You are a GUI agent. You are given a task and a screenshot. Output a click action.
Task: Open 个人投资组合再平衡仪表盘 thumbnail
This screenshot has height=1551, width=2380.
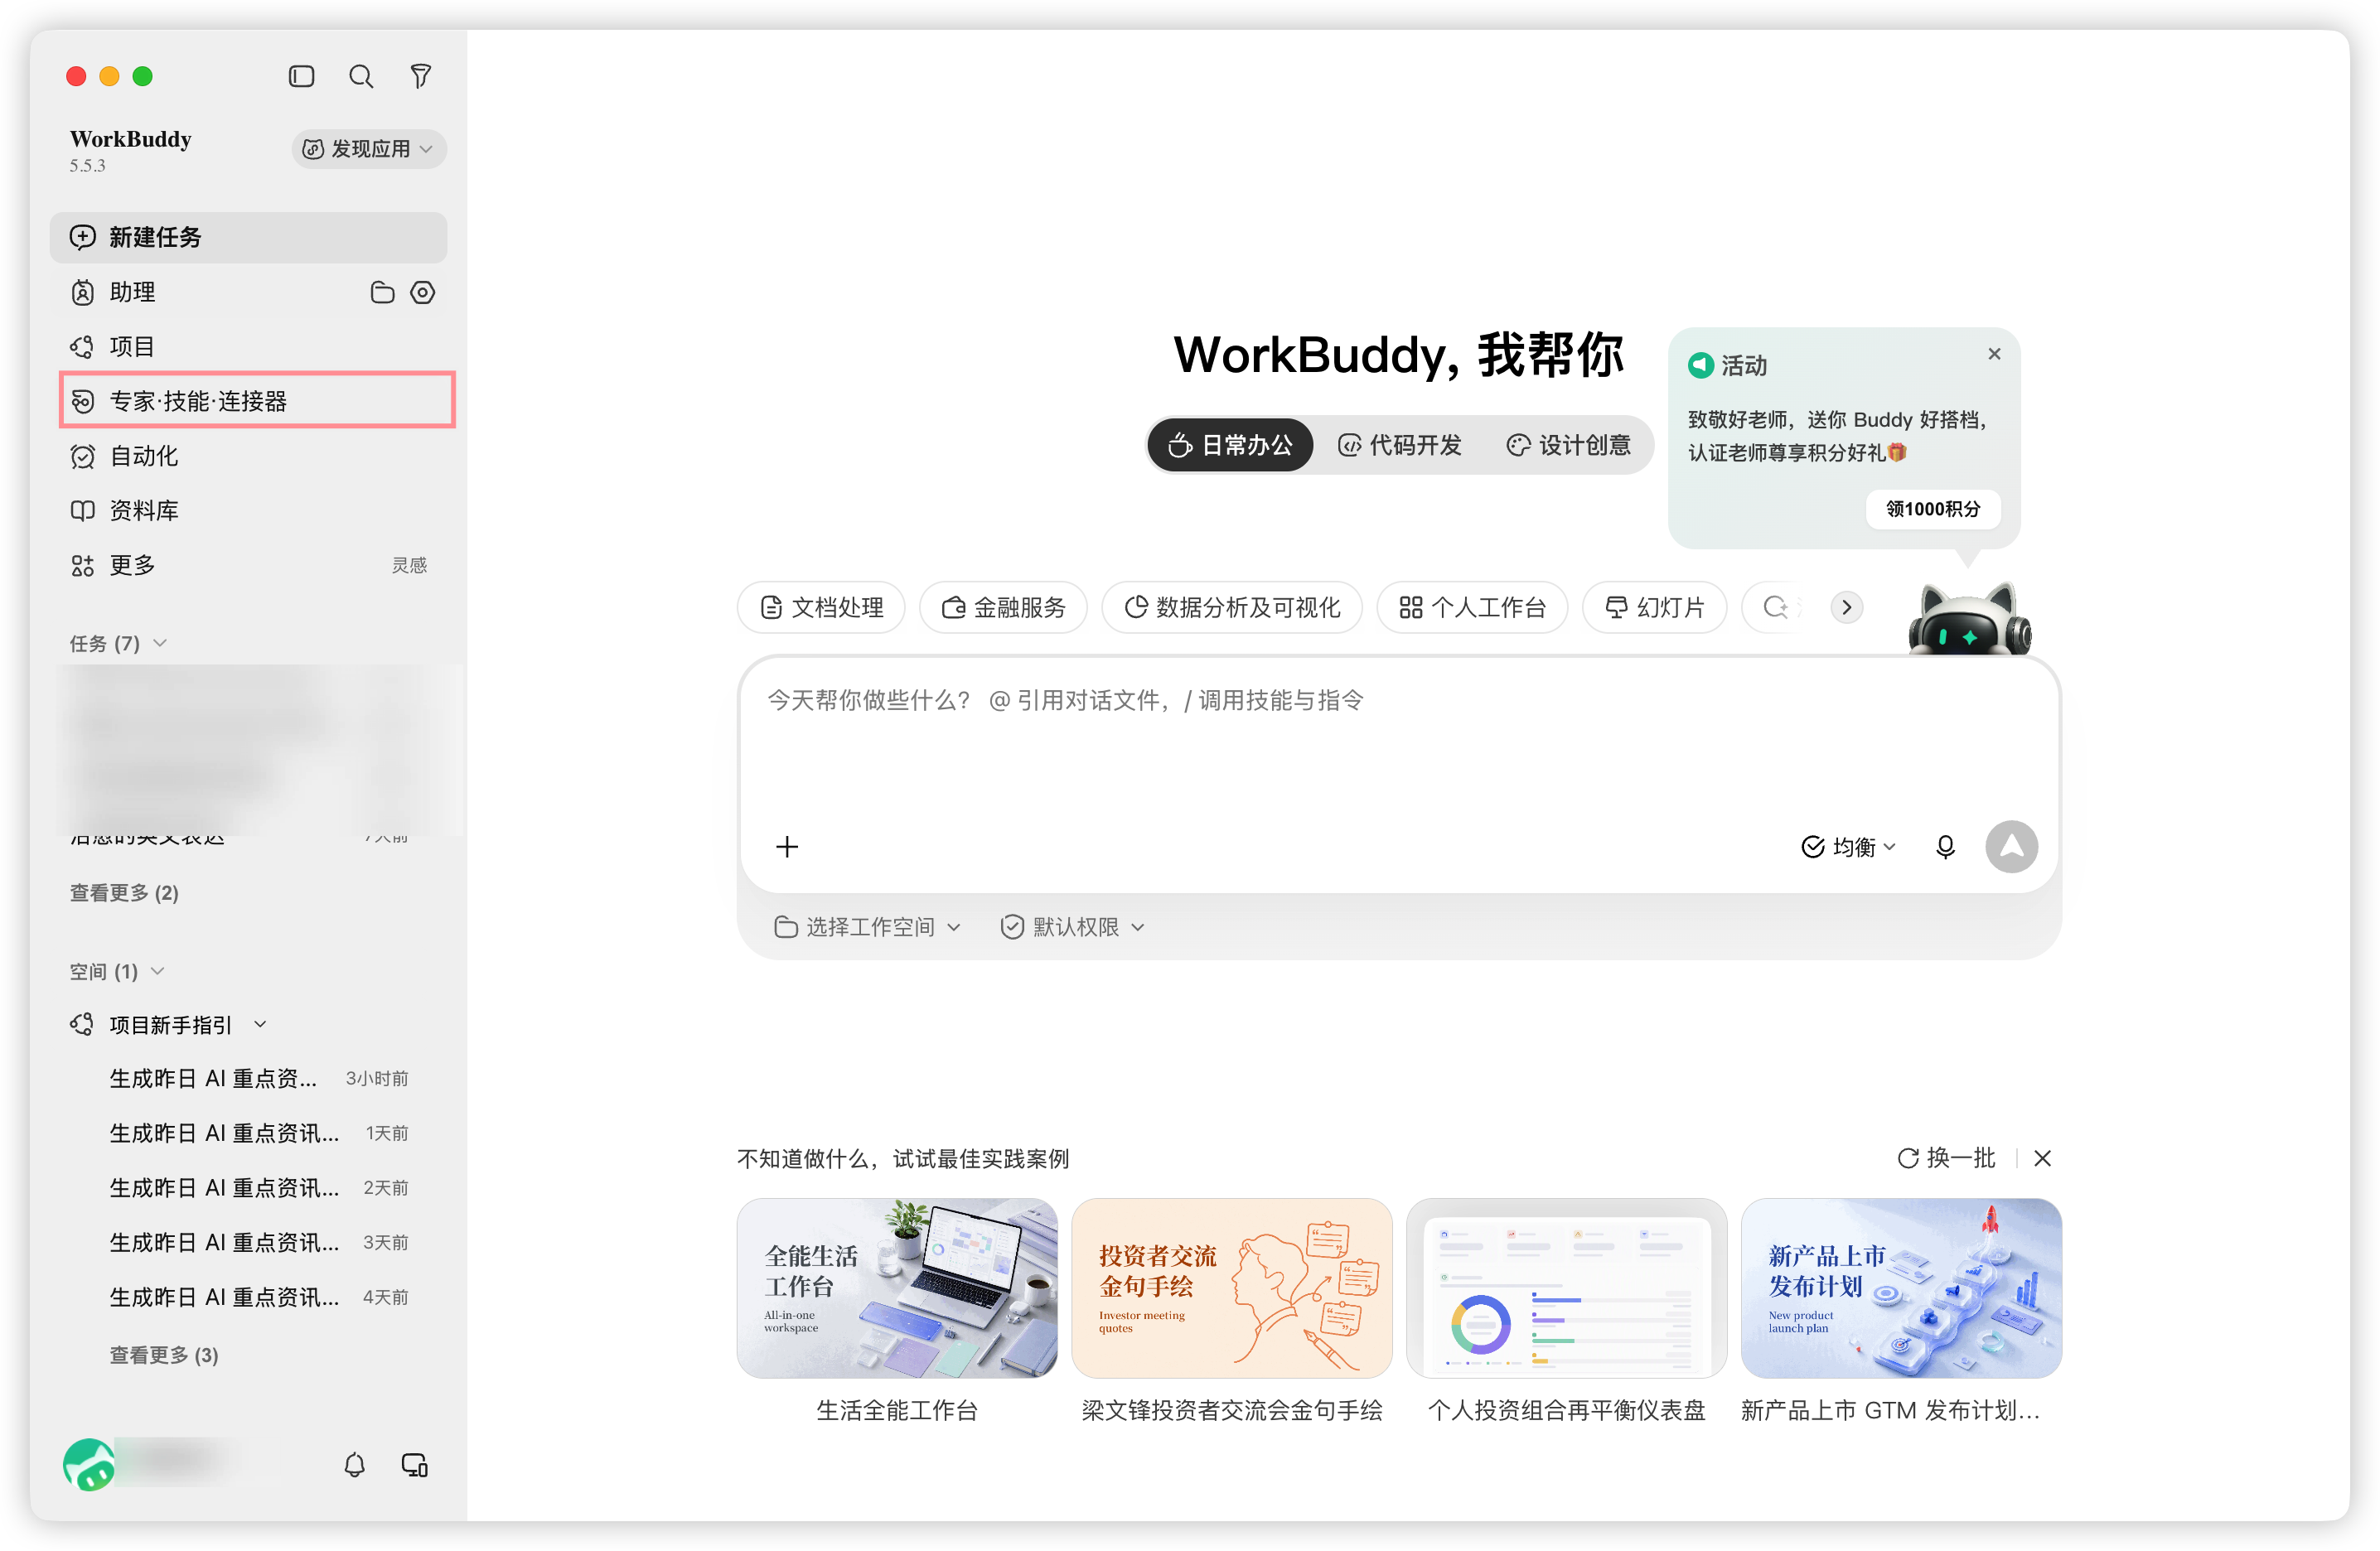[1566, 1288]
